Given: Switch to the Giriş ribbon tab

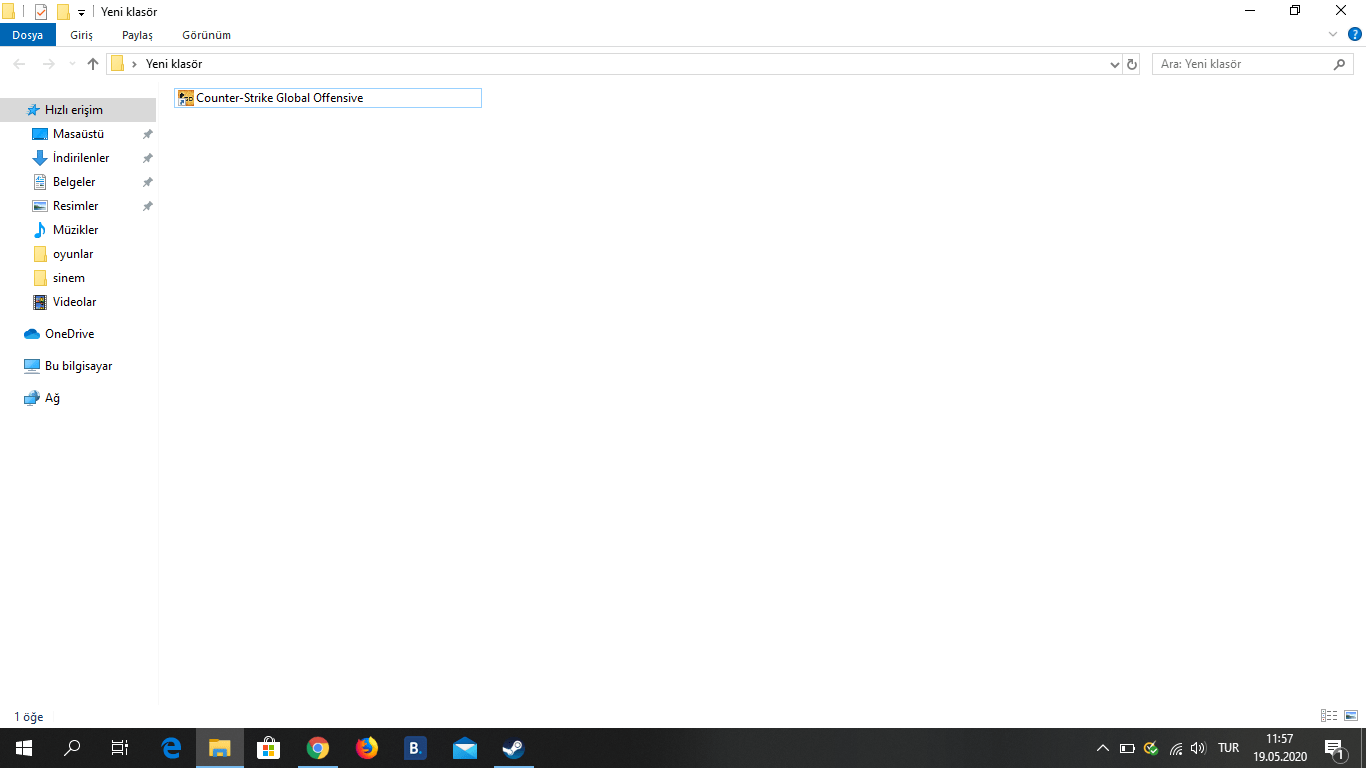Looking at the screenshot, I should (x=81, y=35).
